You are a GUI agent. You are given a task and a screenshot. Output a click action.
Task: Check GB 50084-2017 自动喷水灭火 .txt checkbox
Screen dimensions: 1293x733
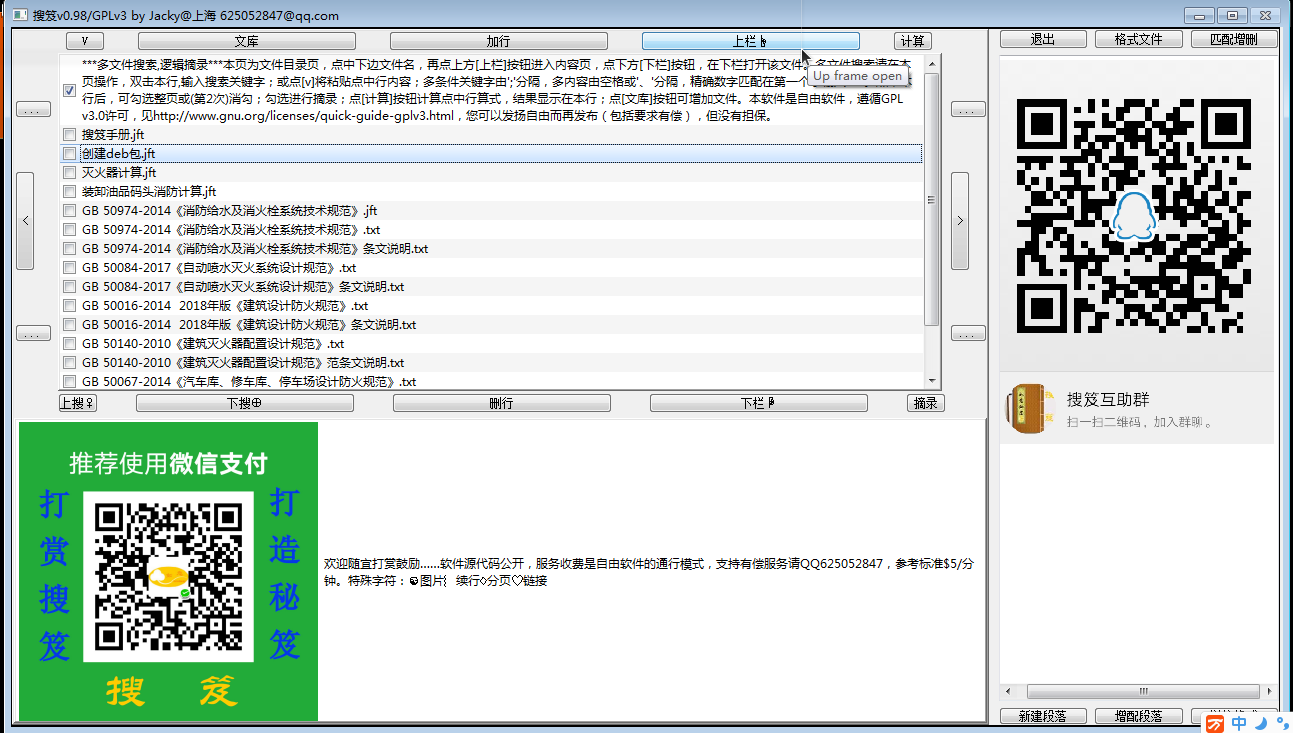point(69,268)
